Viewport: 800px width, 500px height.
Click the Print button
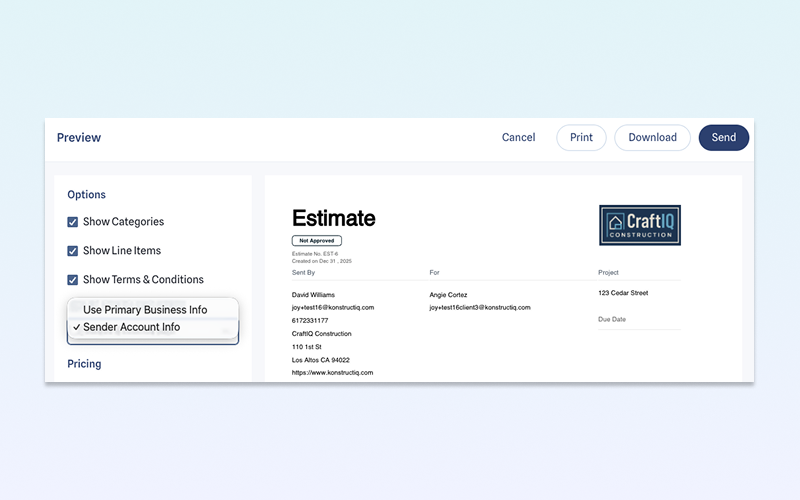coord(581,138)
